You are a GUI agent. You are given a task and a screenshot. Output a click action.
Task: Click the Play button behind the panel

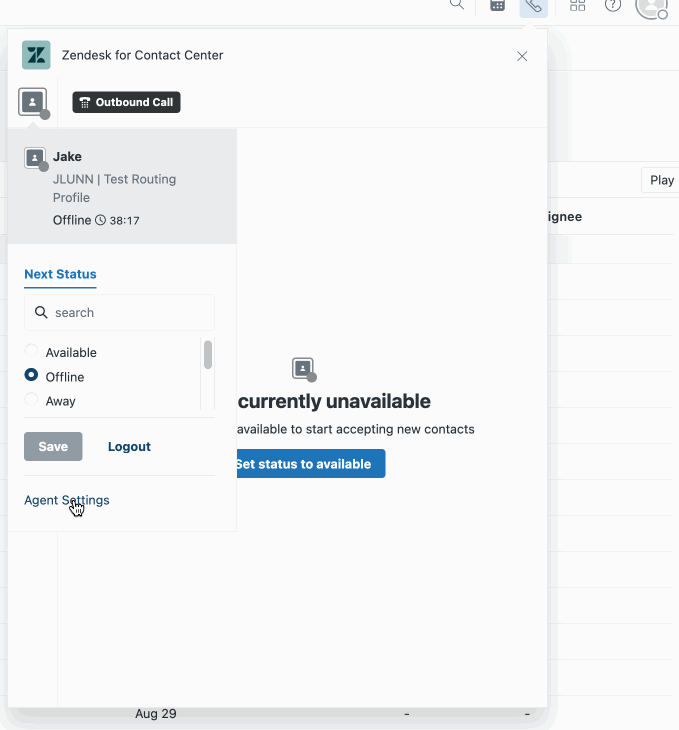660,180
